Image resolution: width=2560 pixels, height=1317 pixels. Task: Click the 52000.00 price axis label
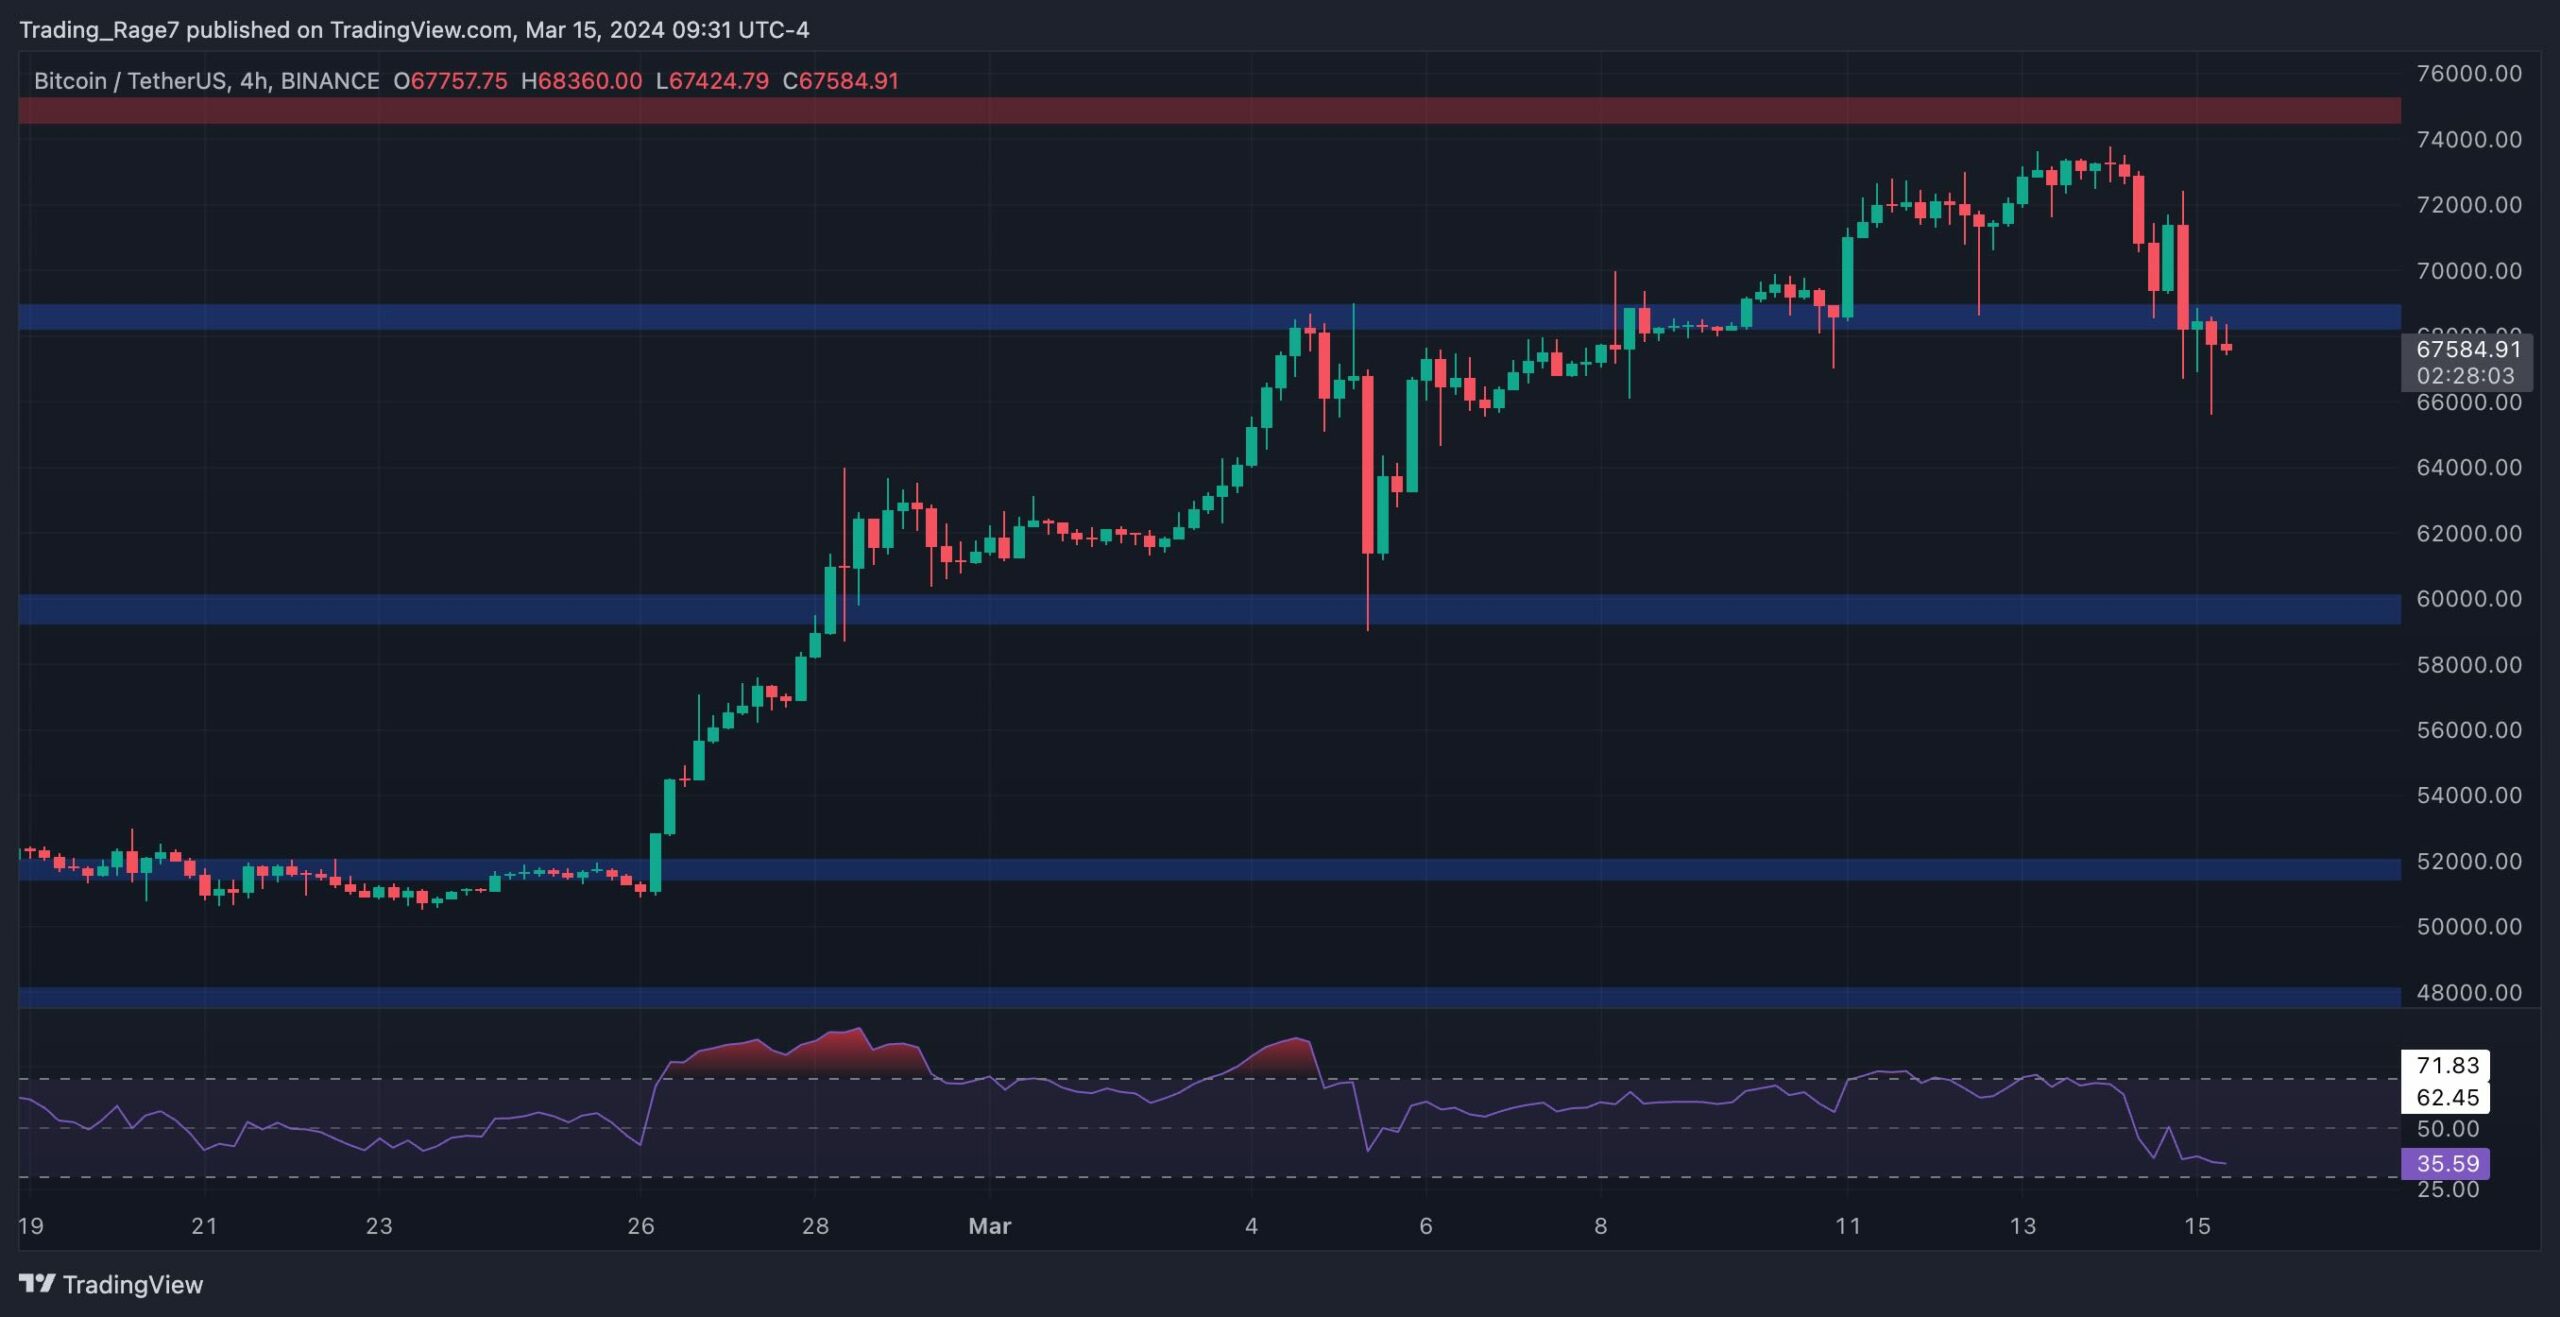pos(2468,862)
